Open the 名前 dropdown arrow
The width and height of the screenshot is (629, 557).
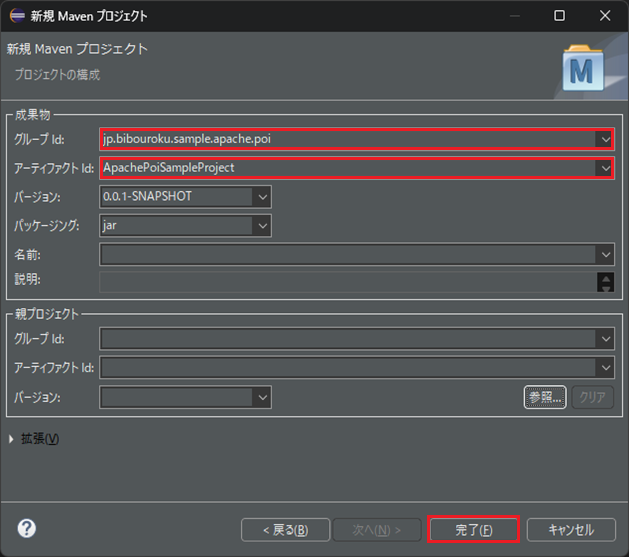(x=605, y=255)
